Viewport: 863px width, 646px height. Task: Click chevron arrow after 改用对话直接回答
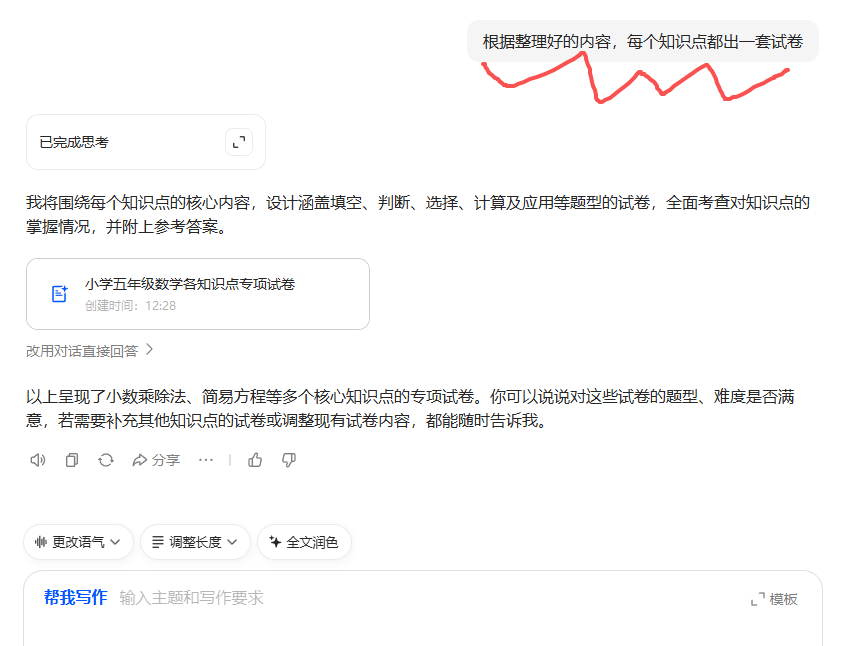[x=150, y=350]
